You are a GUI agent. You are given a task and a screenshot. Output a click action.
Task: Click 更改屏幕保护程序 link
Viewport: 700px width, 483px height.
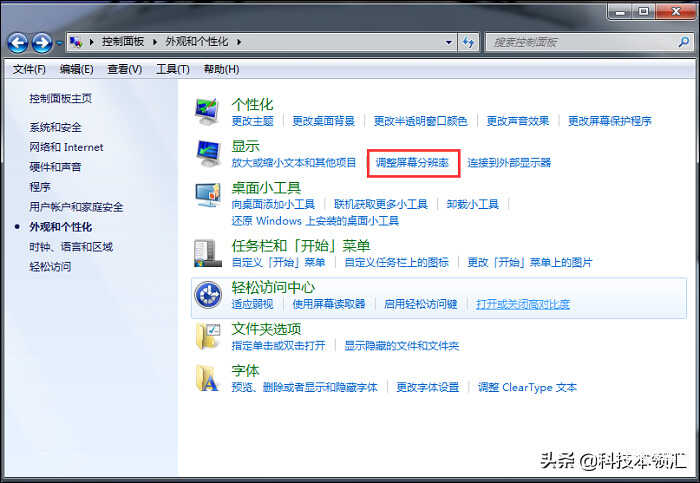point(609,121)
